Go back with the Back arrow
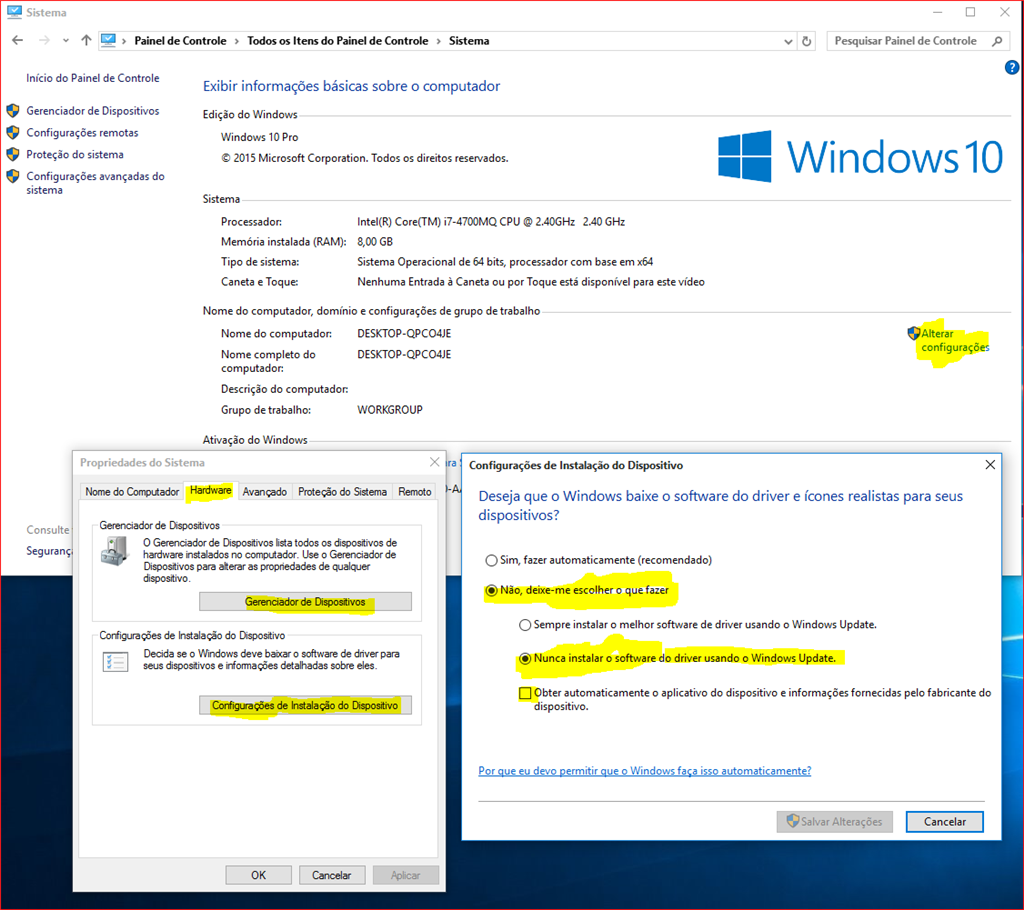The width and height of the screenshot is (1024, 910). (x=18, y=41)
